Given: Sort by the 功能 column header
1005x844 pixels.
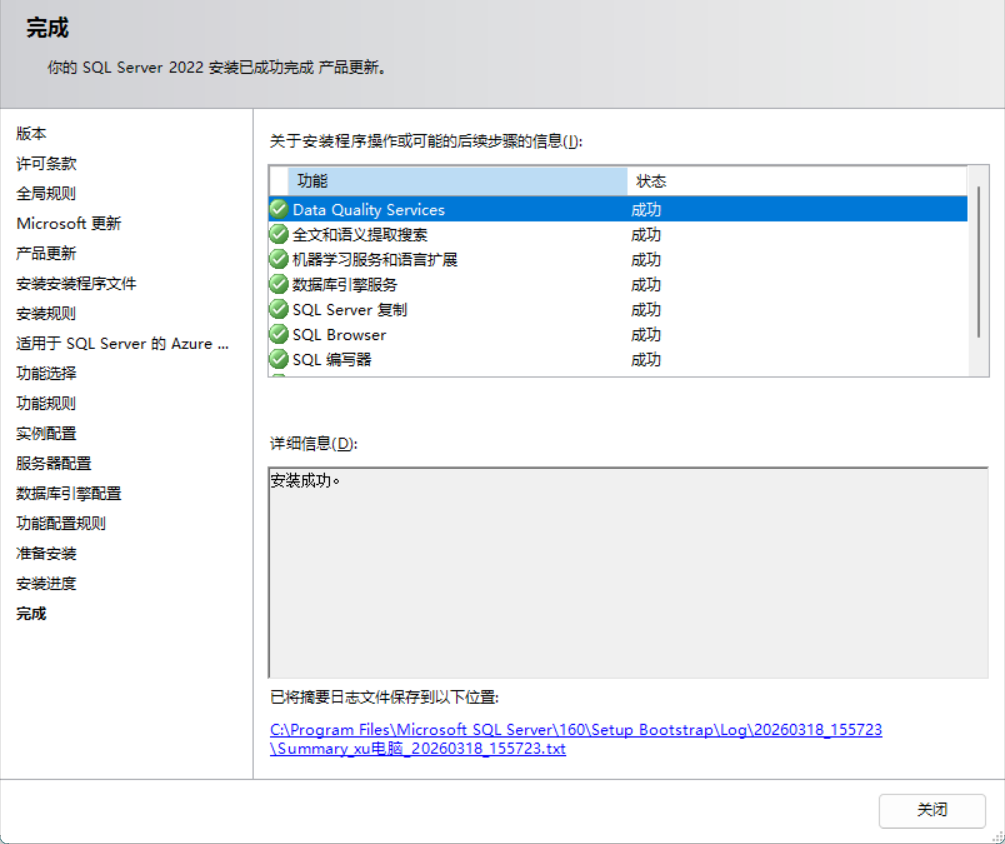Looking at the screenshot, I should (458, 181).
